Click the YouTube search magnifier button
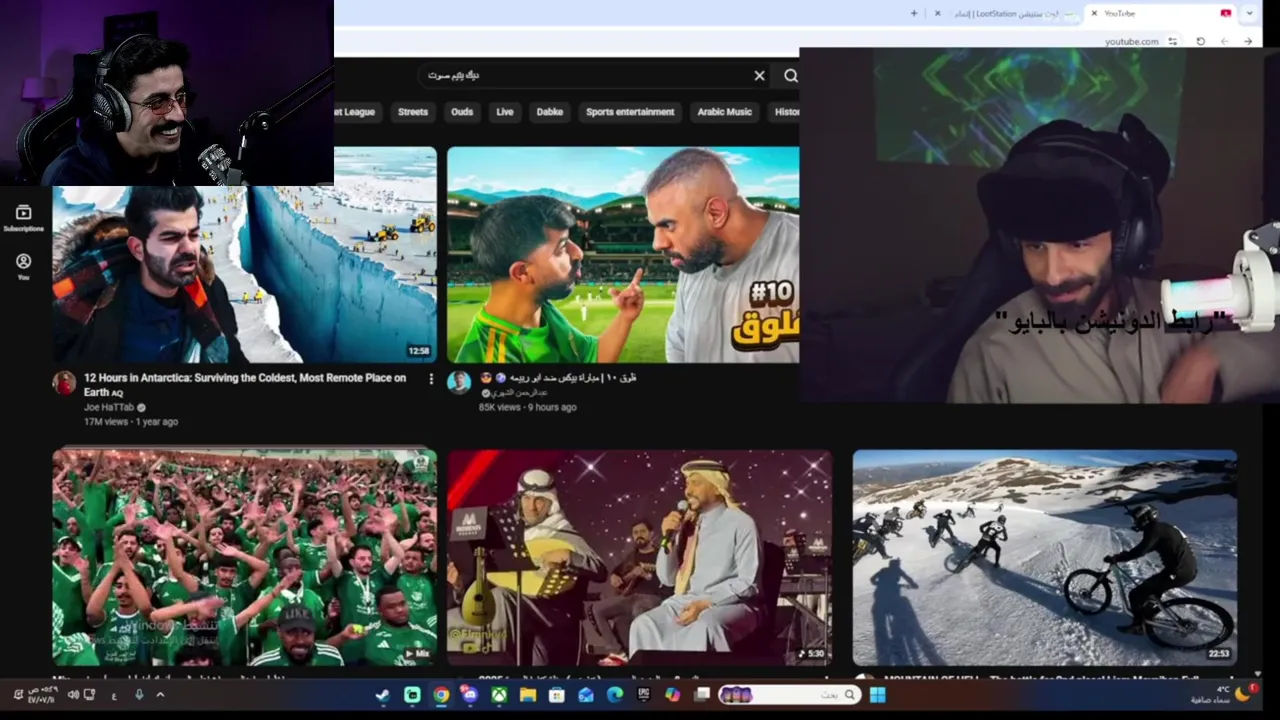This screenshot has height=720, width=1280. [790, 75]
